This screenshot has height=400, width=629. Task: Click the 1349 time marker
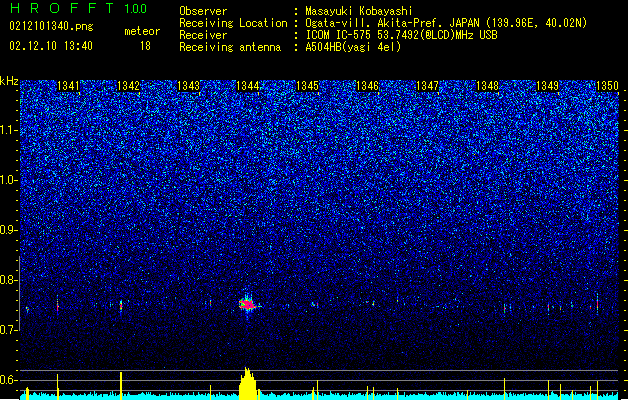point(547,86)
